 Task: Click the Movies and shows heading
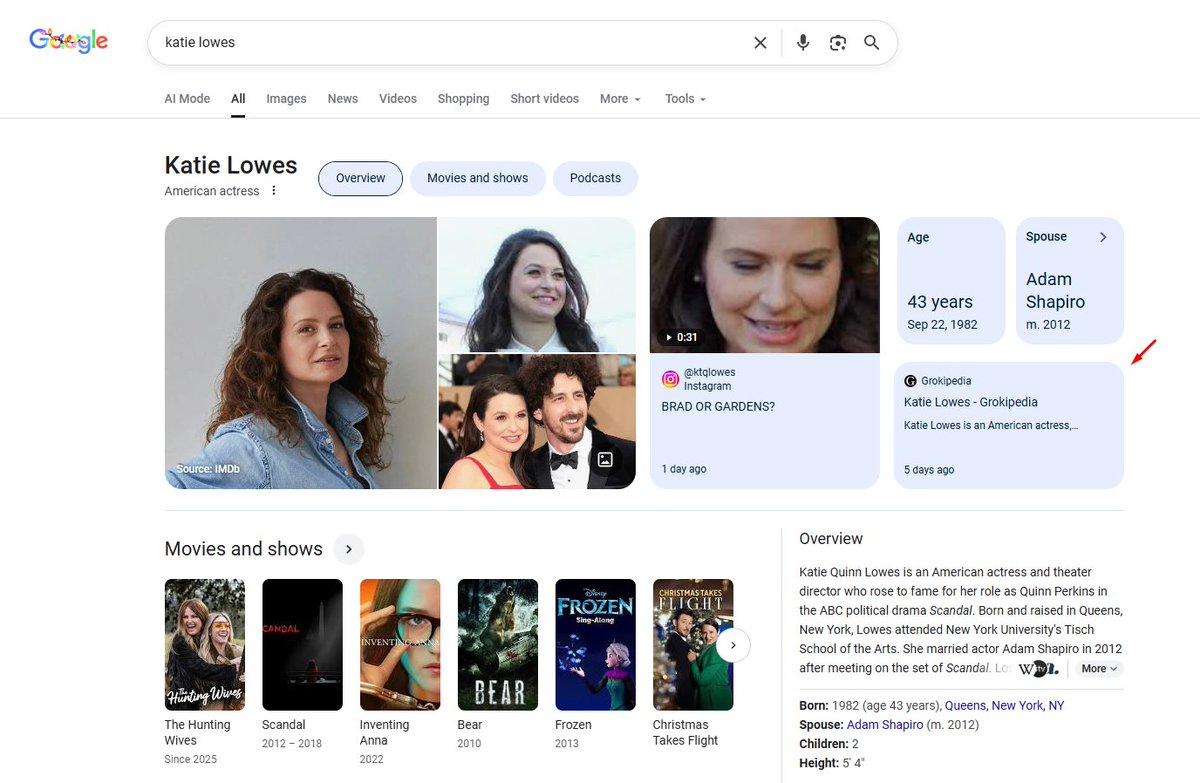(243, 549)
